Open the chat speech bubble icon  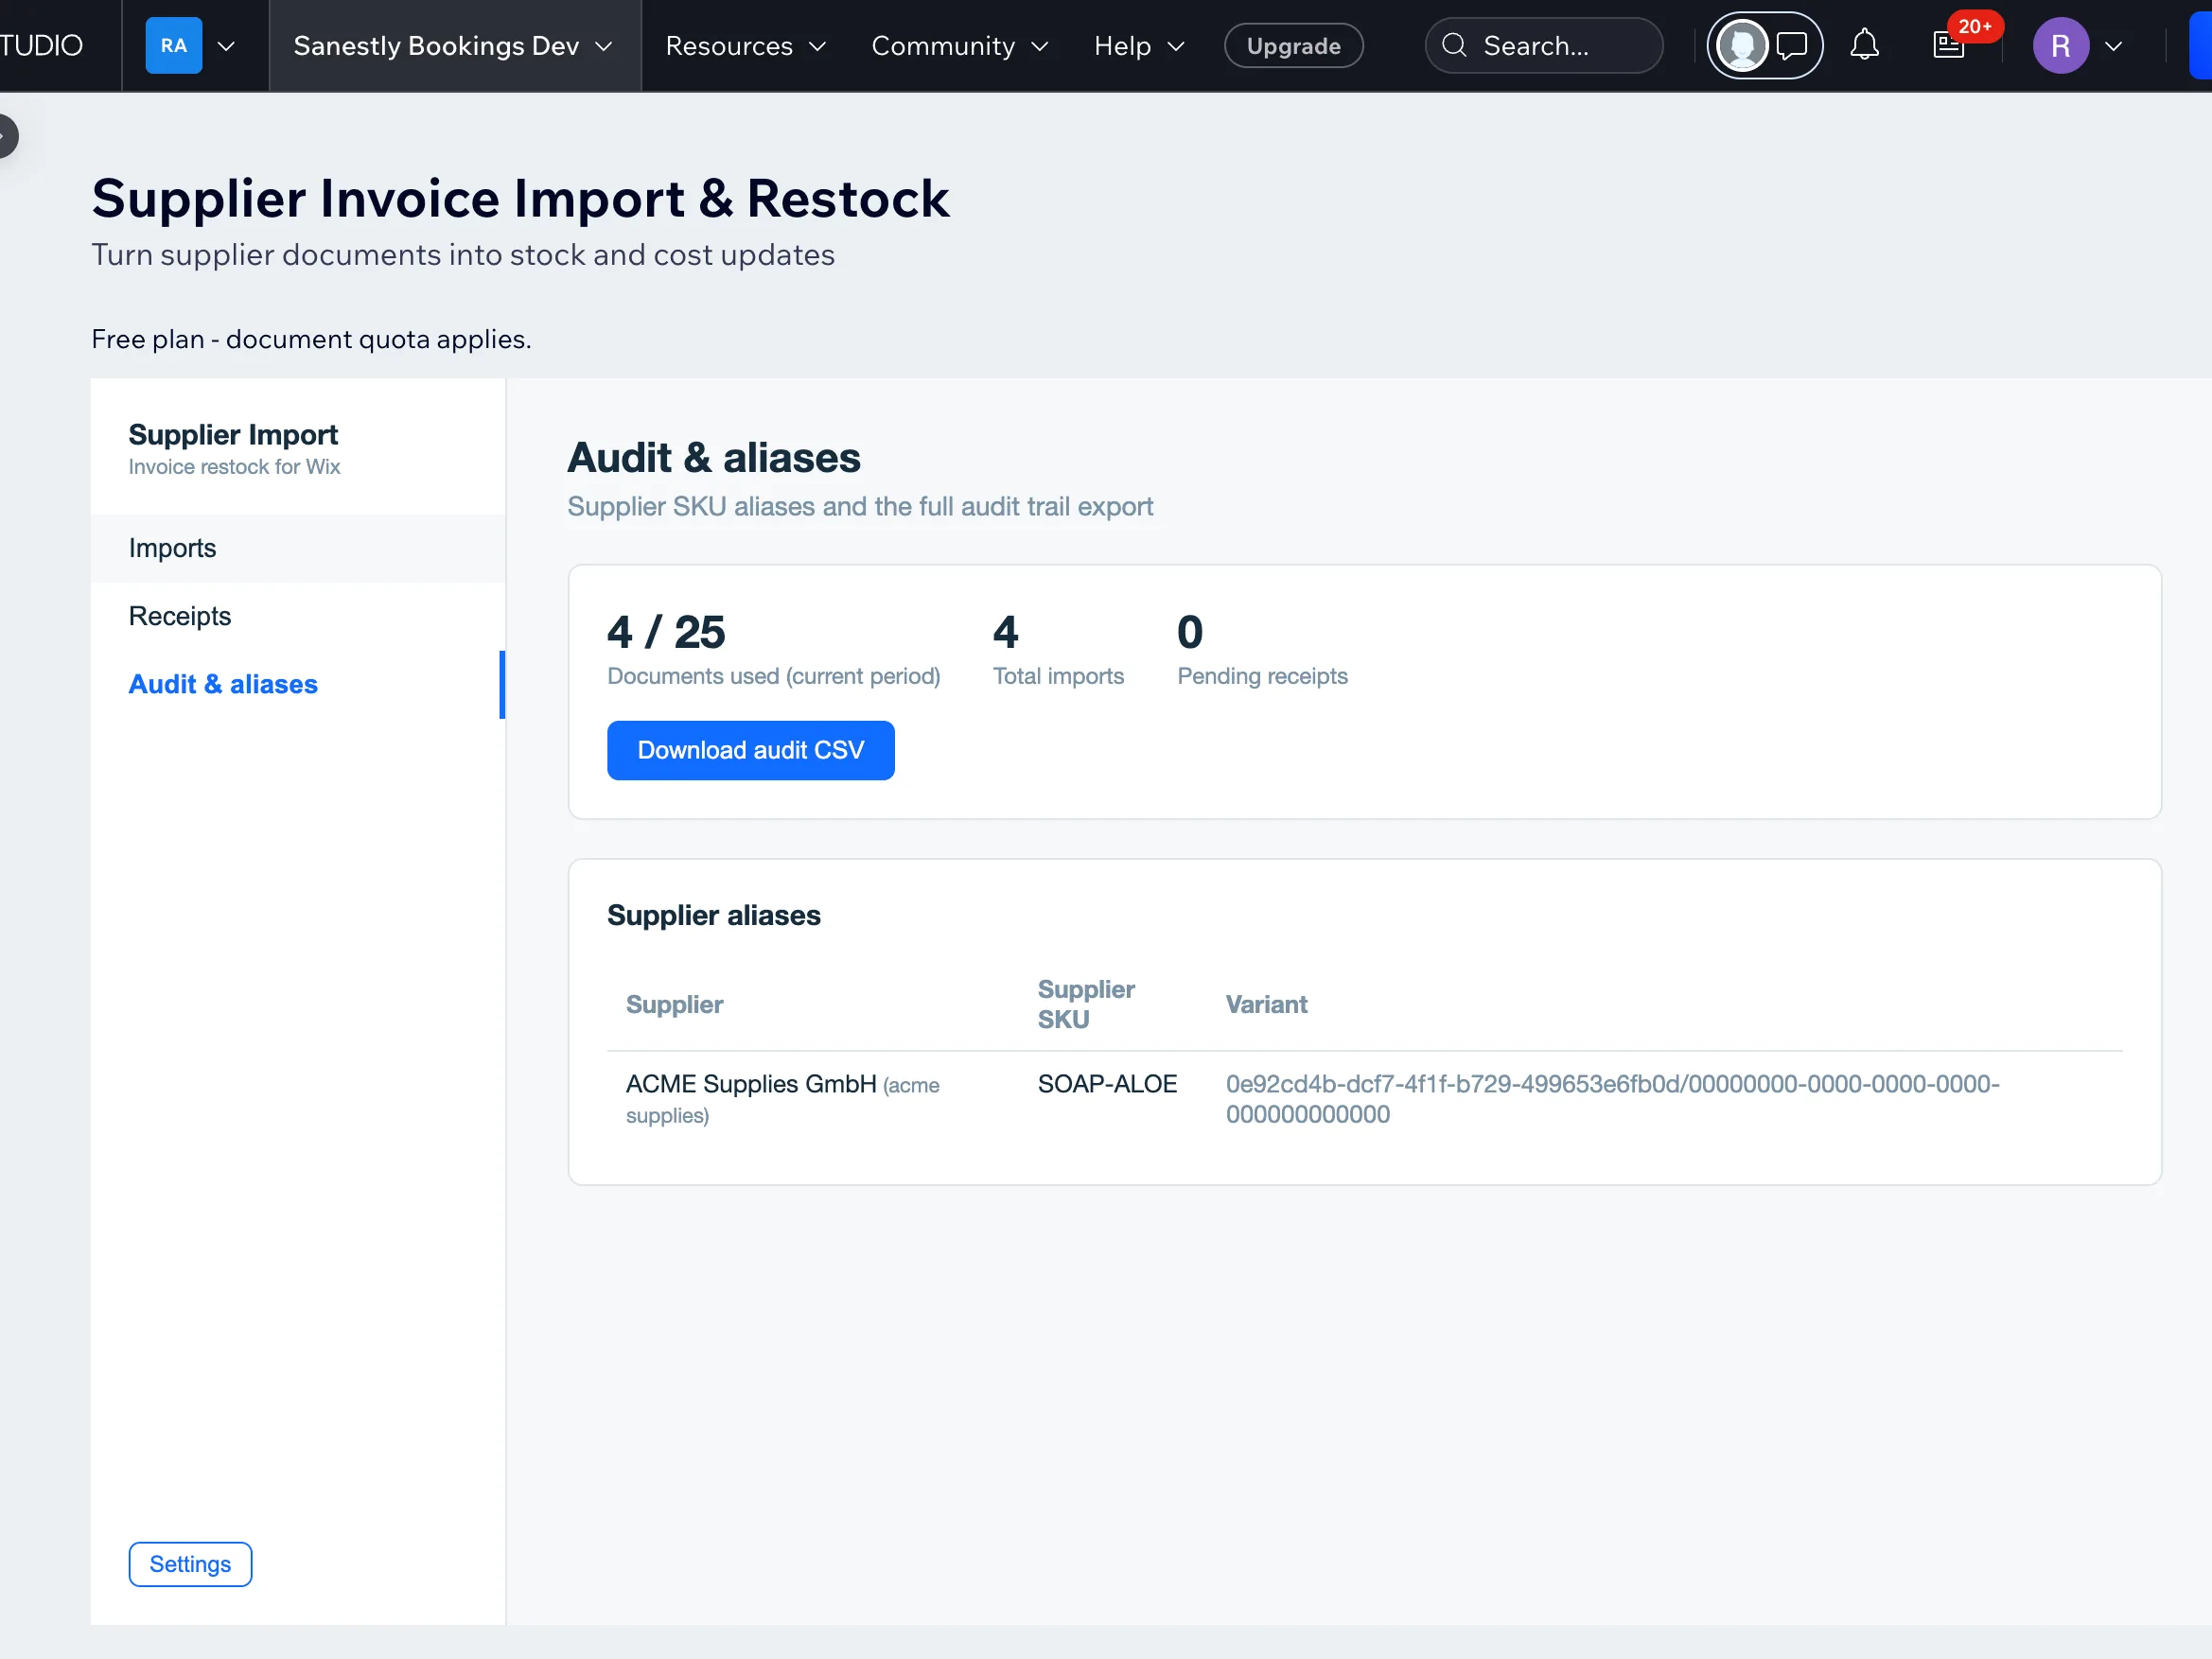[1792, 45]
